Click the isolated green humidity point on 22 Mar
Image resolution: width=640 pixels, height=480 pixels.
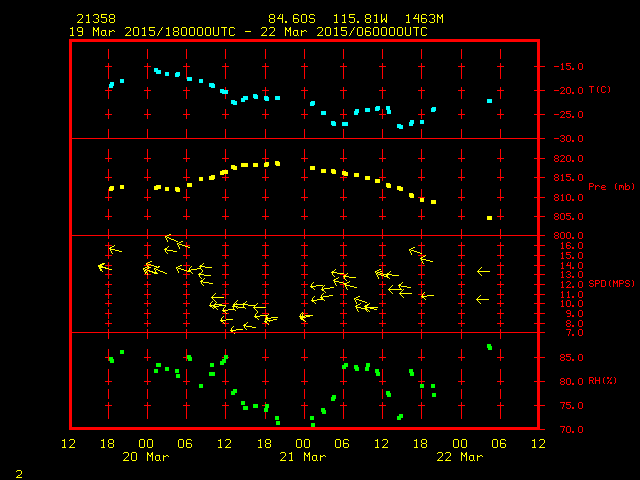pos(489,347)
